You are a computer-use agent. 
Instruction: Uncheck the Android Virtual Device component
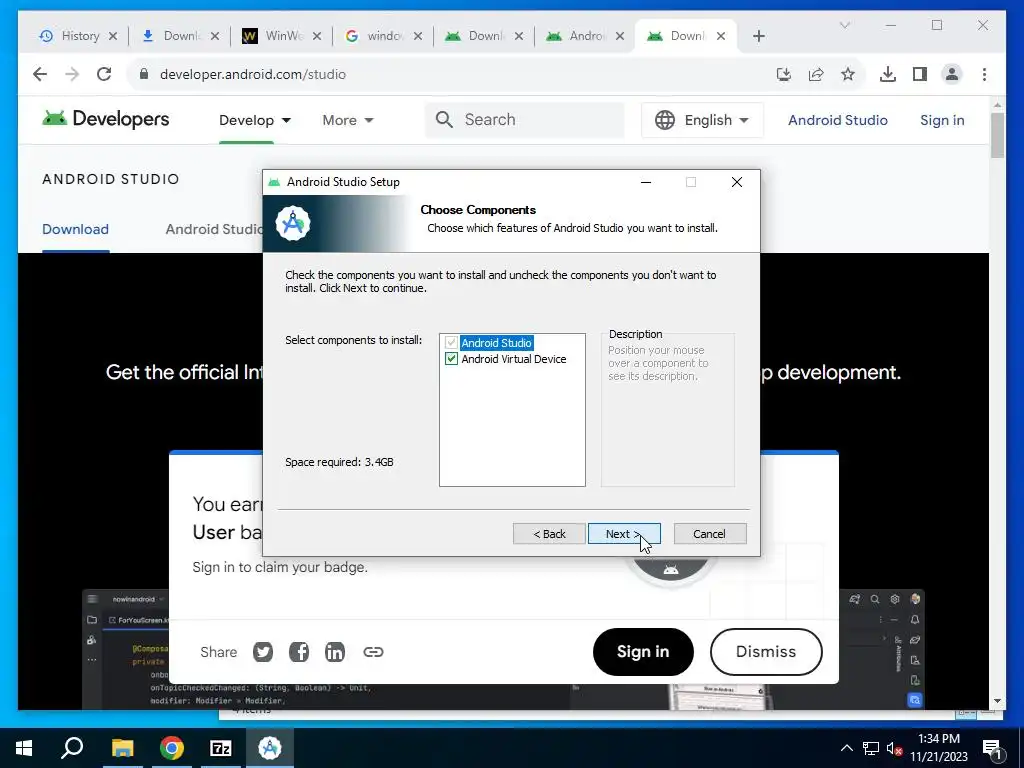tap(451, 359)
